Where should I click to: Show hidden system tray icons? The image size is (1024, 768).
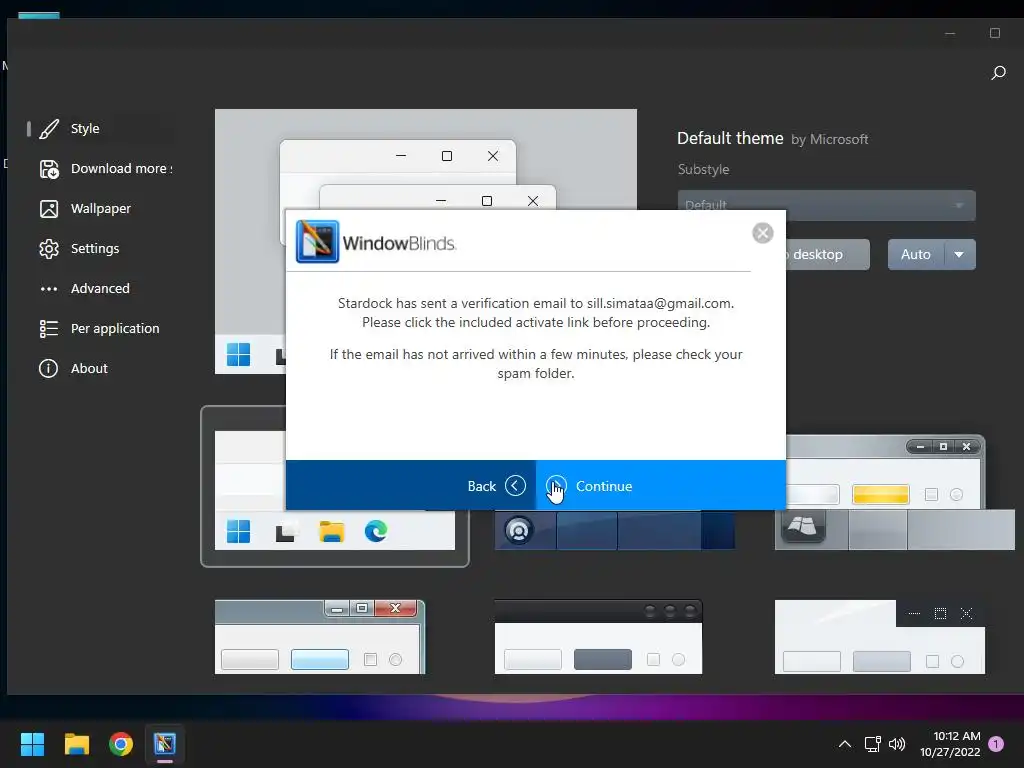pyautogui.click(x=844, y=744)
